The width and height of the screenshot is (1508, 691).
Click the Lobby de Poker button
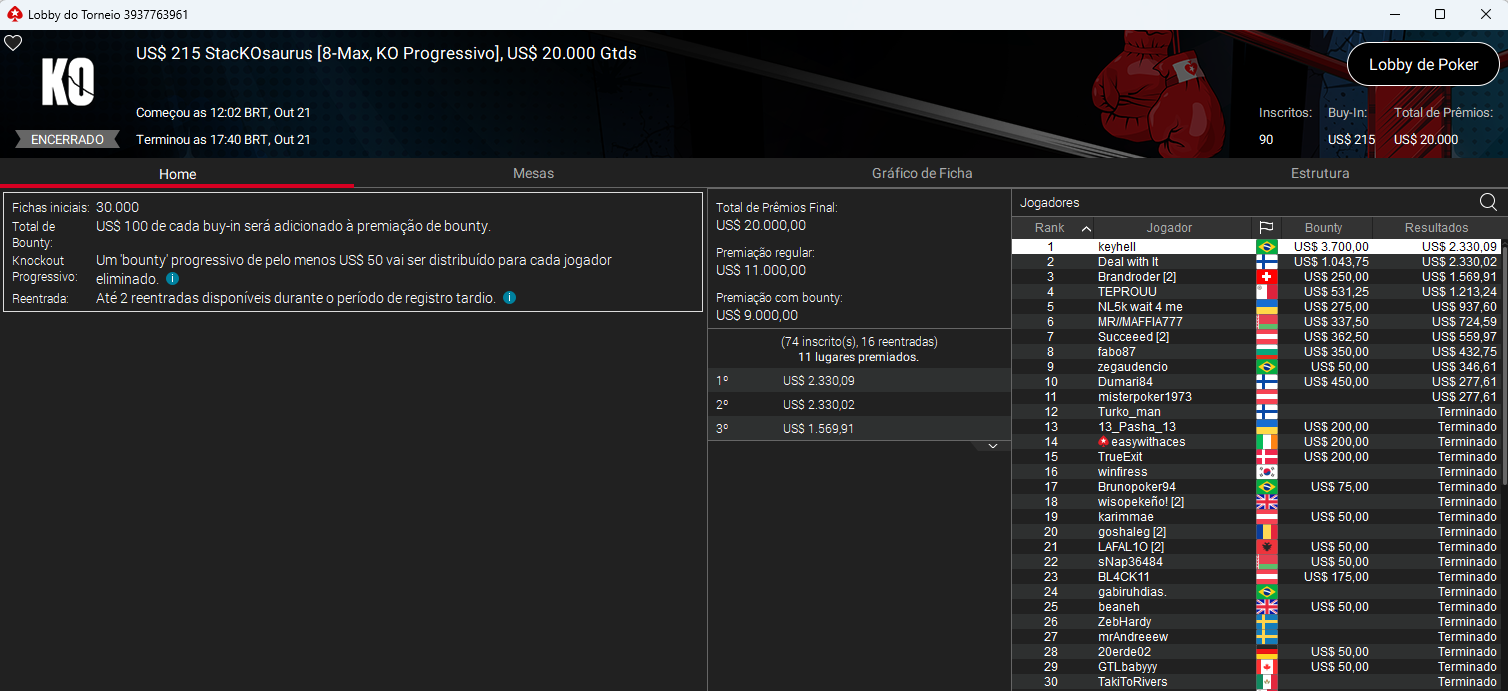[x=1423, y=64]
